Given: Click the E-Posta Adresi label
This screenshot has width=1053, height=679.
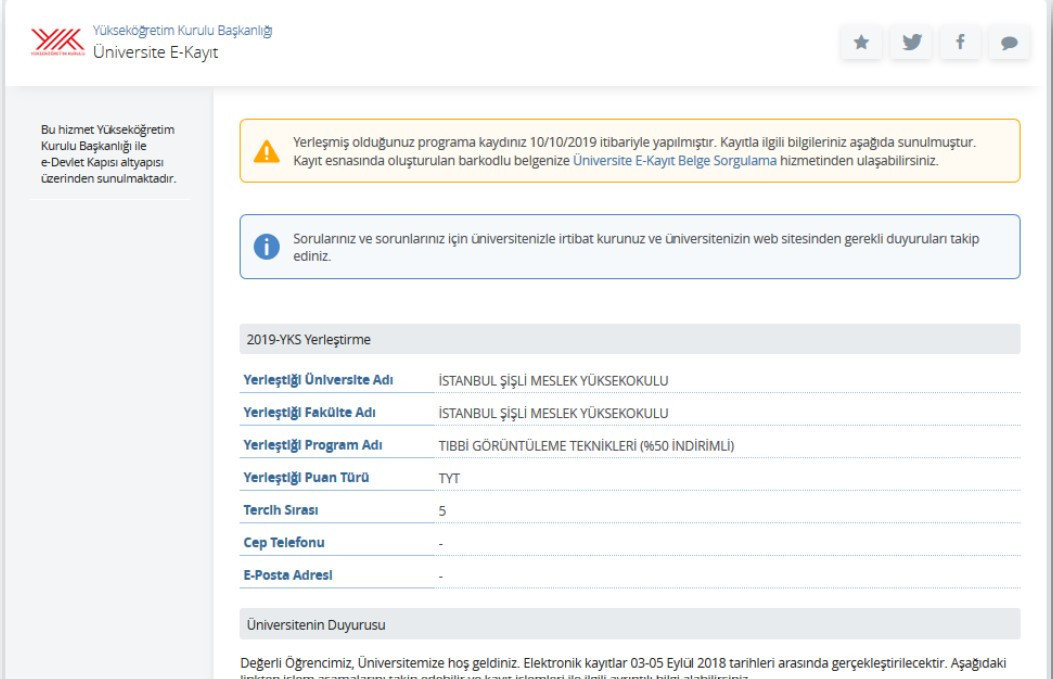Looking at the screenshot, I should click(287, 575).
